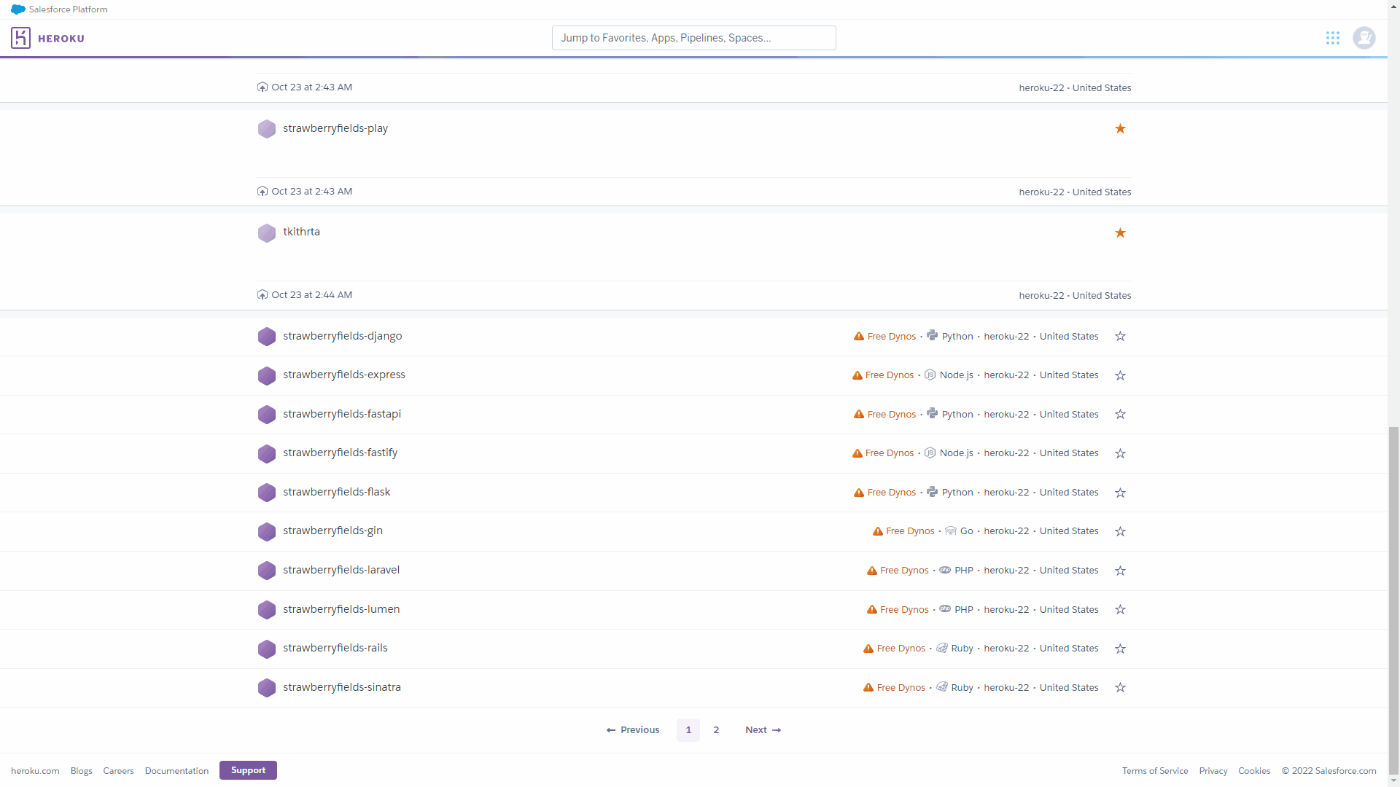
Task: Go to pagination page 1
Action: pyautogui.click(x=688, y=730)
